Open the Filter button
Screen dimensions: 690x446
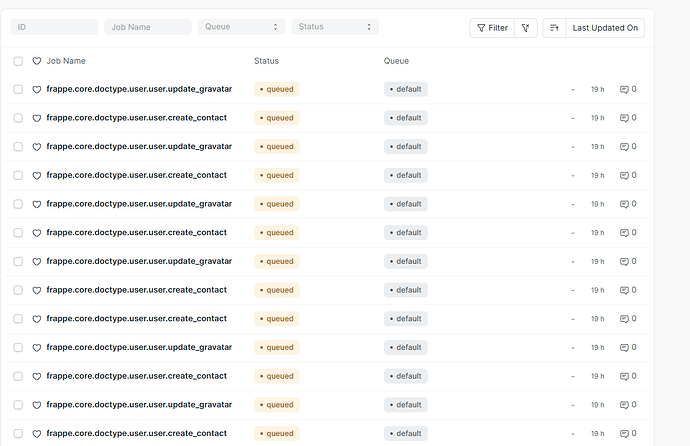[x=492, y=28]
